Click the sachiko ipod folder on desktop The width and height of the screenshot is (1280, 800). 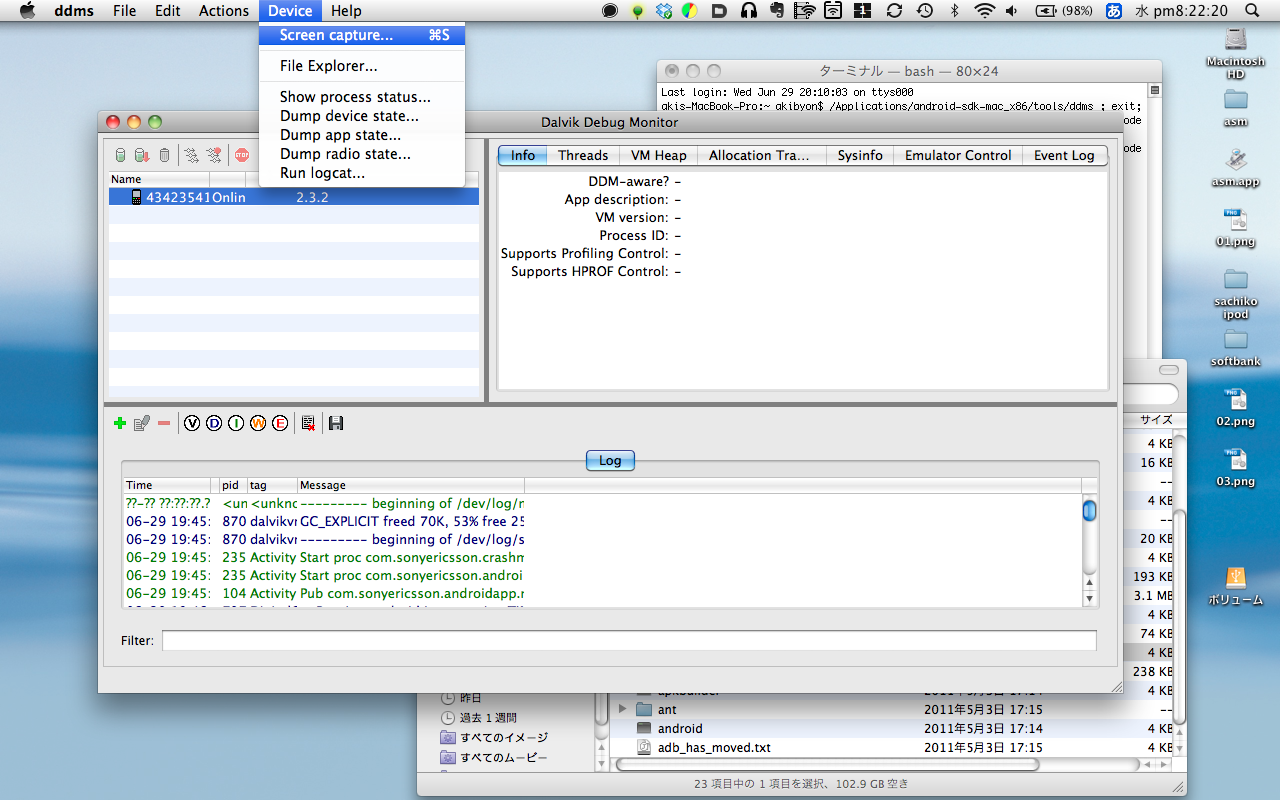(x=1236, y=294)
